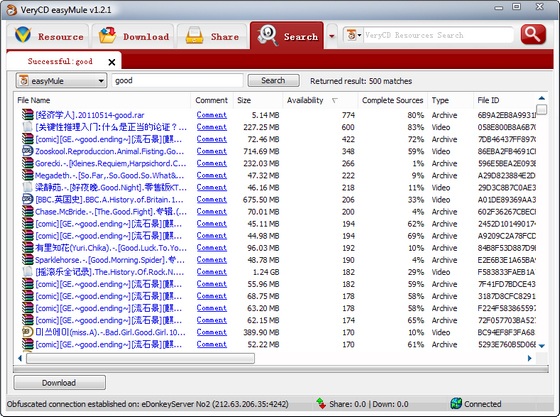Viewport: 560px width, 417px height.
Task: Click the easyMule title bar logo
Action: click(12, 10)
